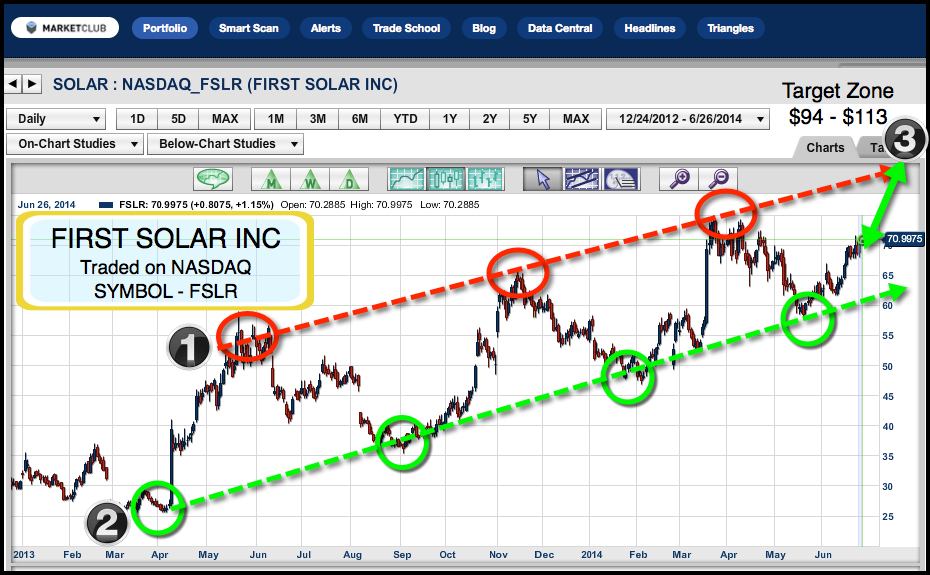Select the first MAX range button

(x=225, y=119)
